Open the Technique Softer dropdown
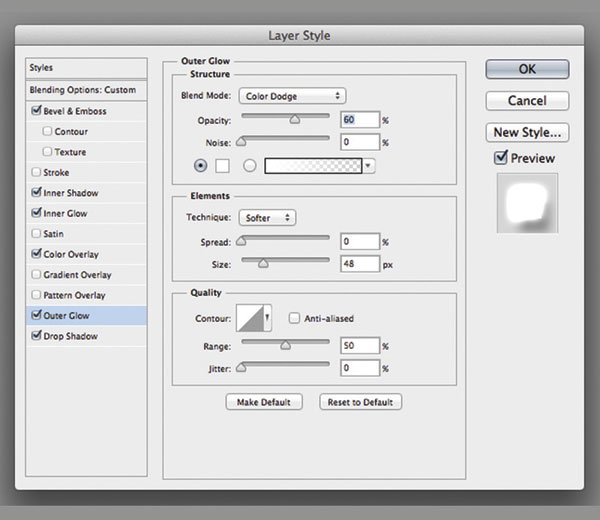 (x=268, y=217)
